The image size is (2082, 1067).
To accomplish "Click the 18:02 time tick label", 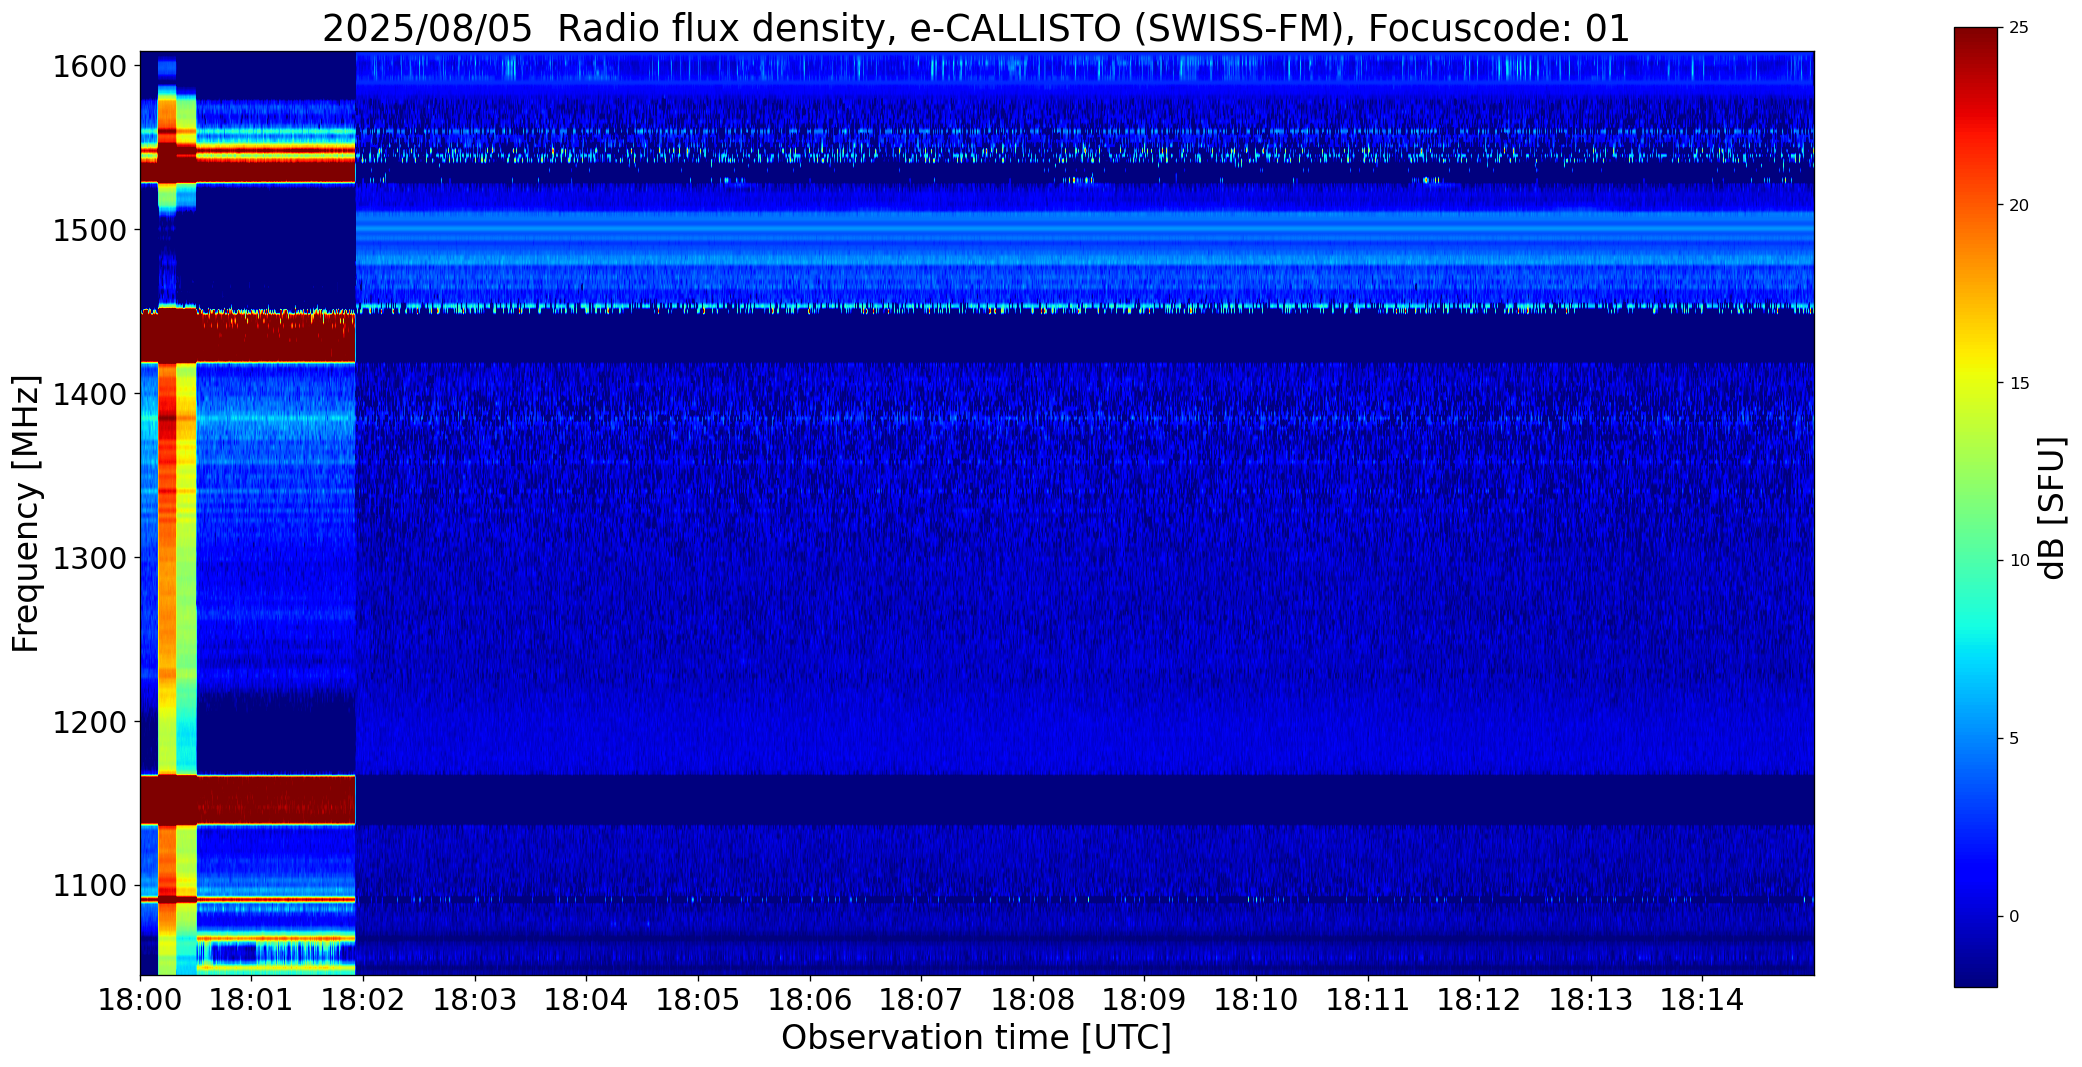I will [364, 1000].
